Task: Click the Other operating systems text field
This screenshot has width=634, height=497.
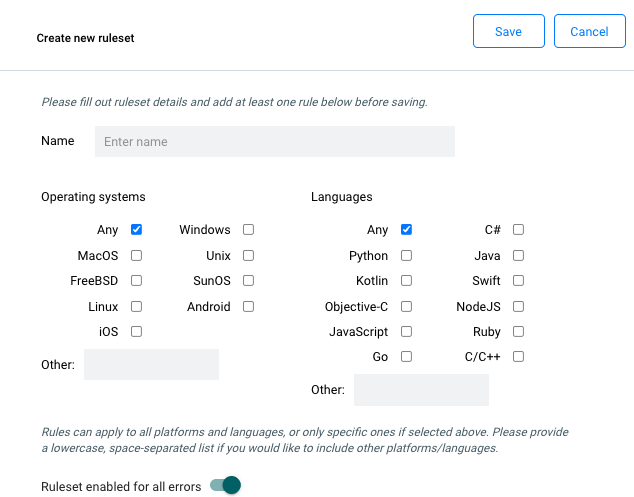Action: click(x=151, y=365)
